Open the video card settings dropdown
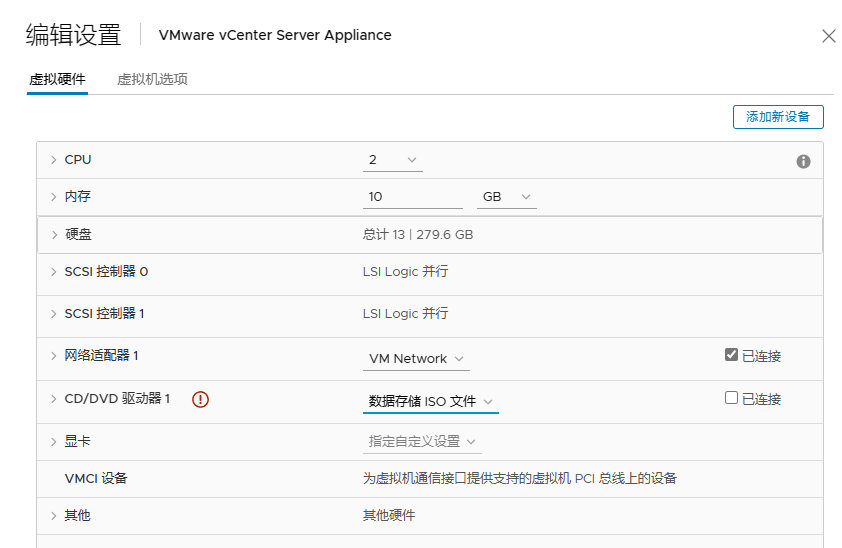The width and height of the screenshot is (842, 548). (x=422, y=441)
